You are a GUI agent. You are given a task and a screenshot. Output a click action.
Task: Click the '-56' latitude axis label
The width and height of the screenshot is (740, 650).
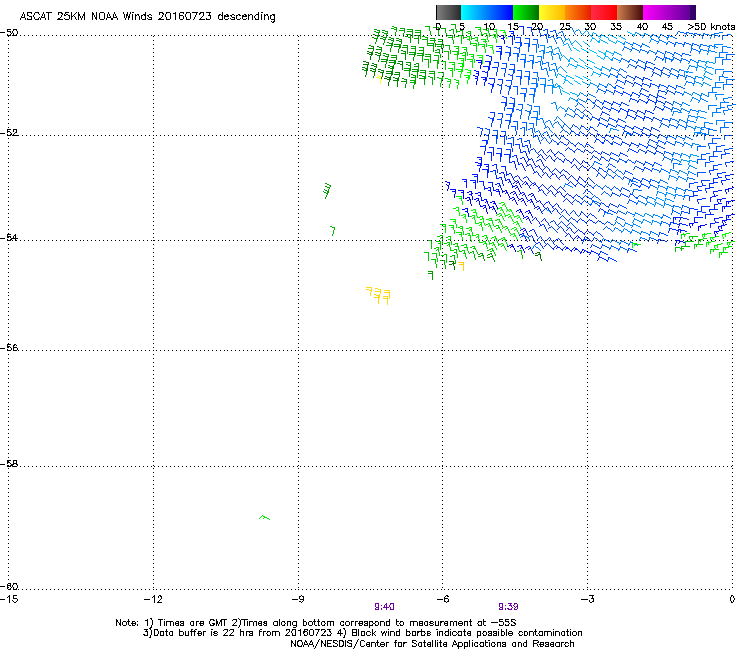[9, 348]
